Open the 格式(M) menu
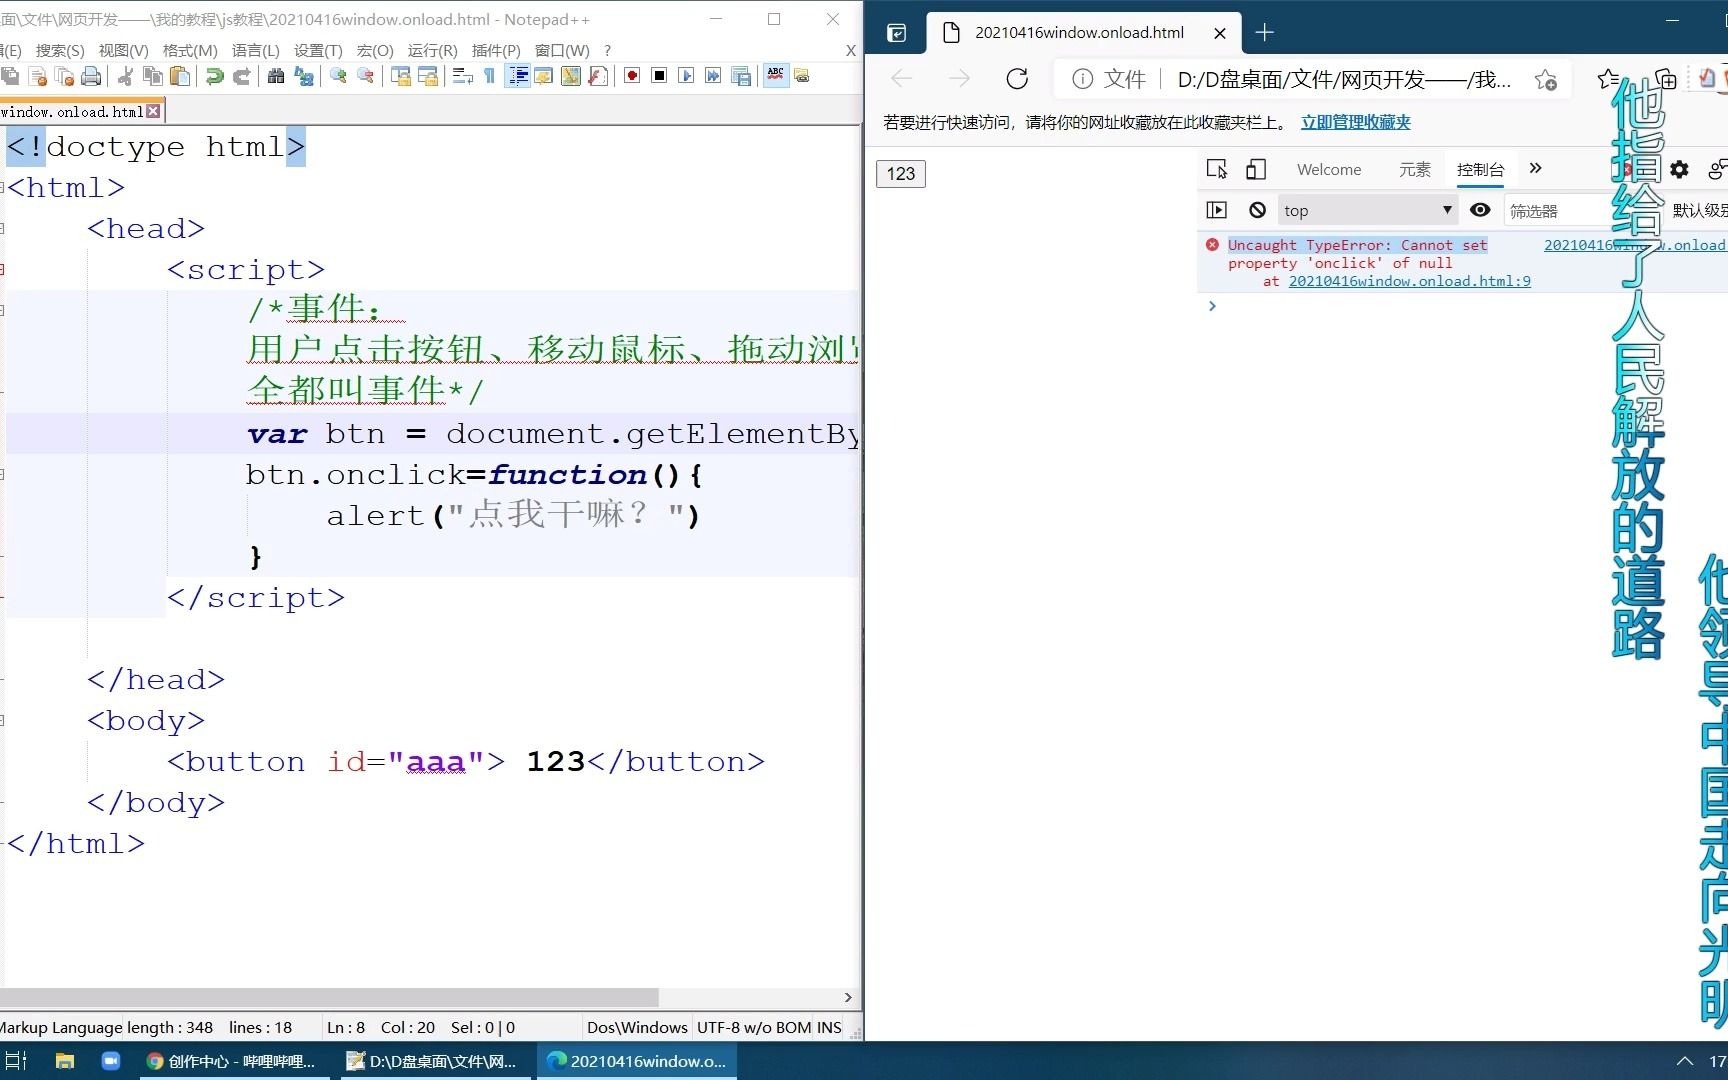 (x=190, y=50)
